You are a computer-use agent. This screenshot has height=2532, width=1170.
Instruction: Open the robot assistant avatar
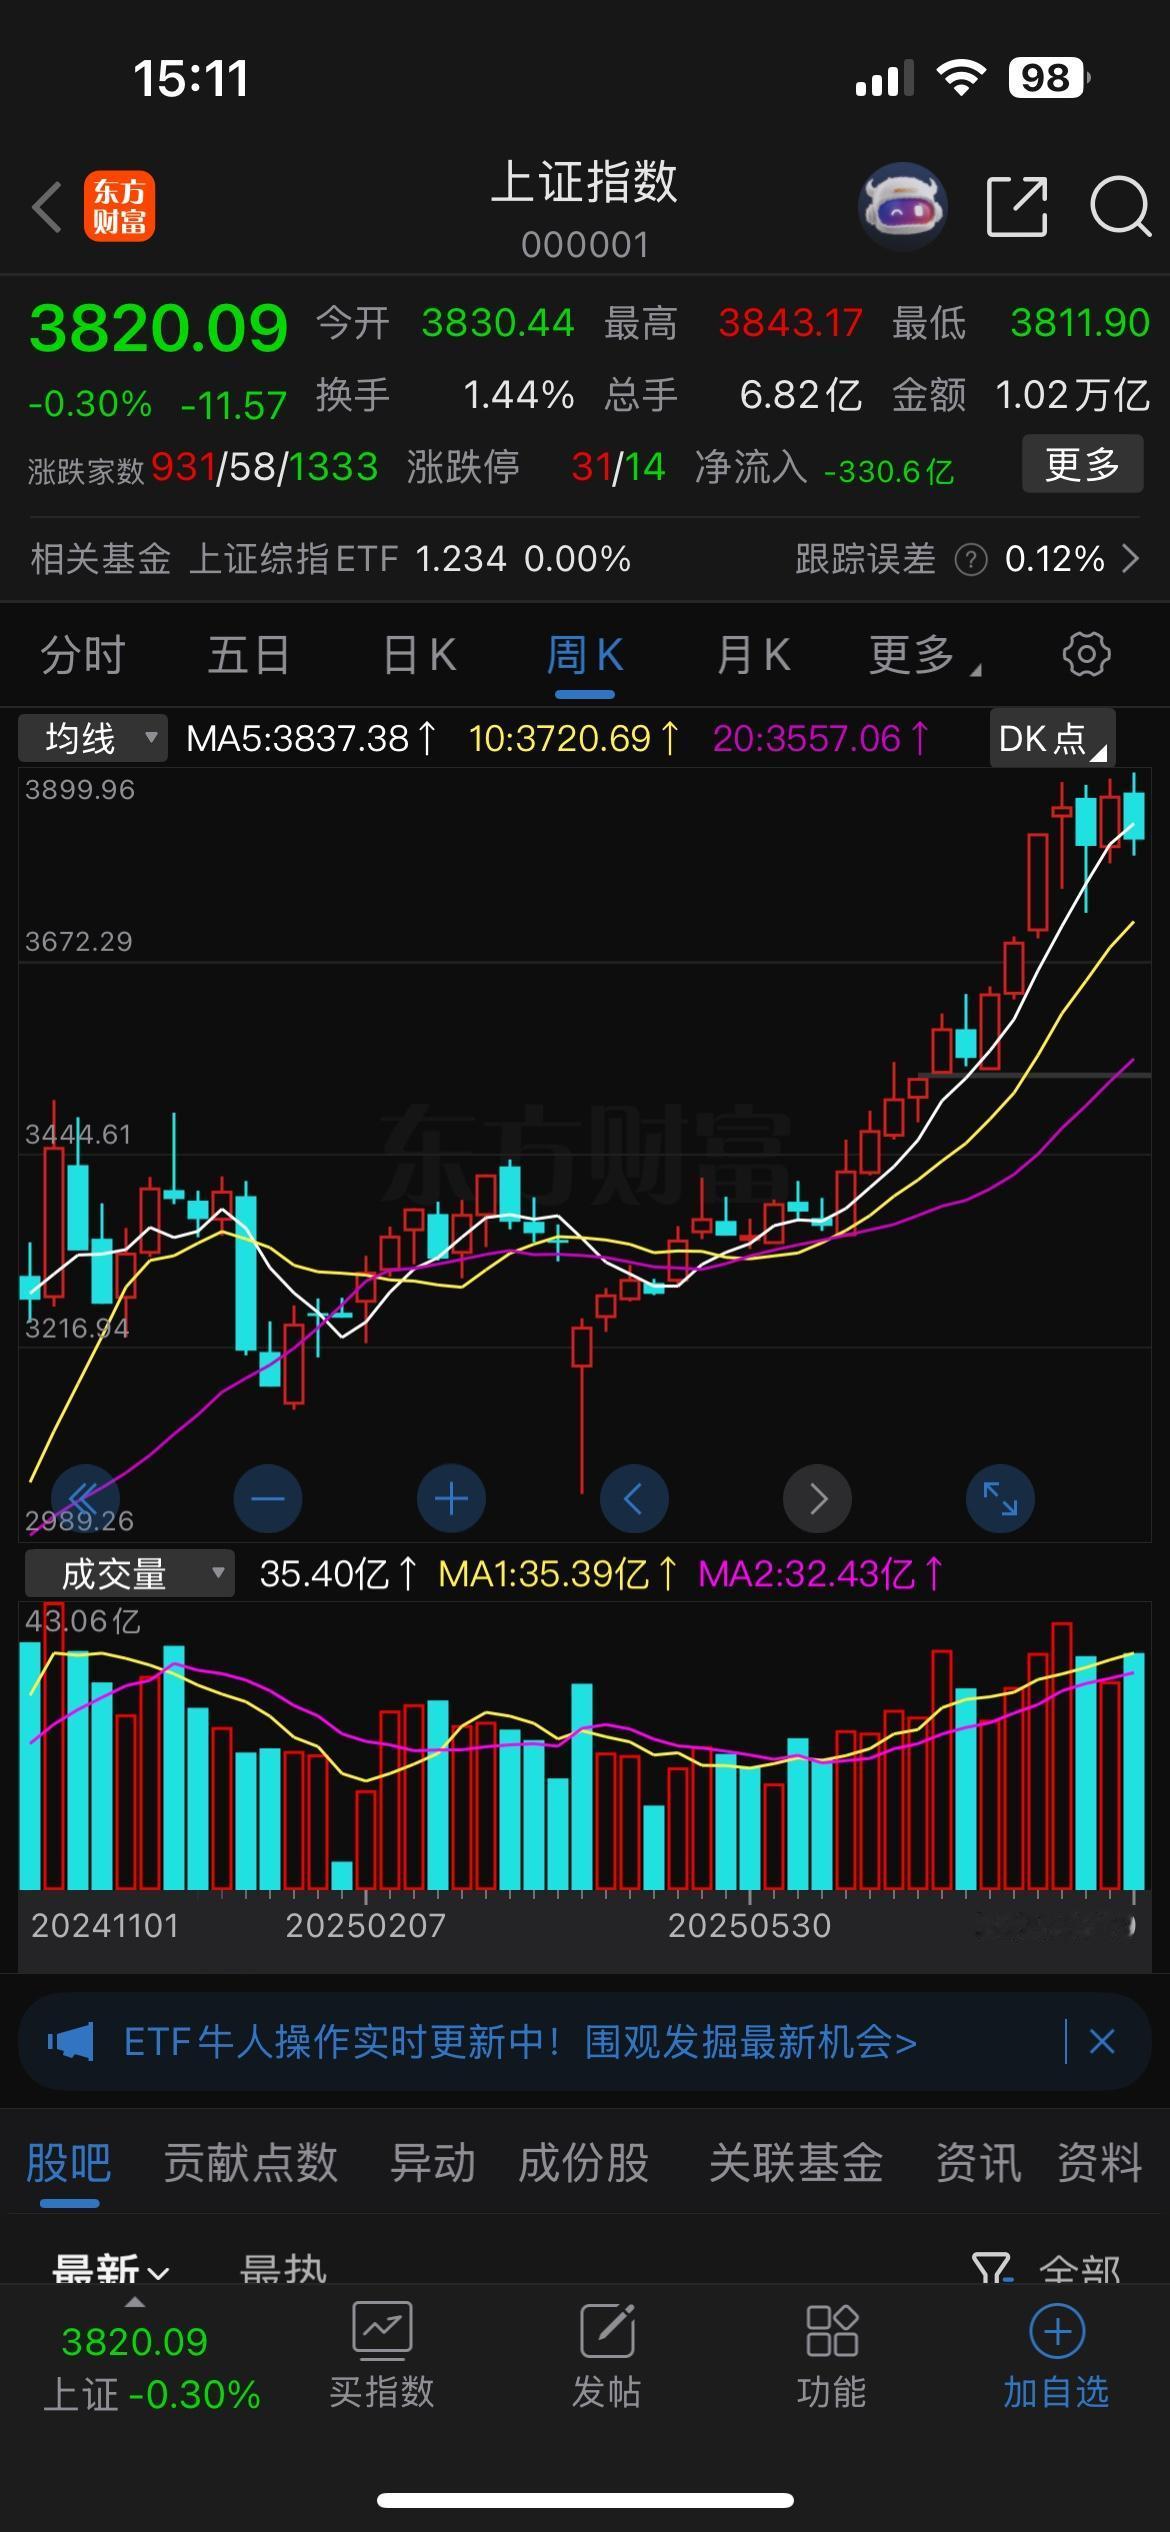(x=902, y=206)
